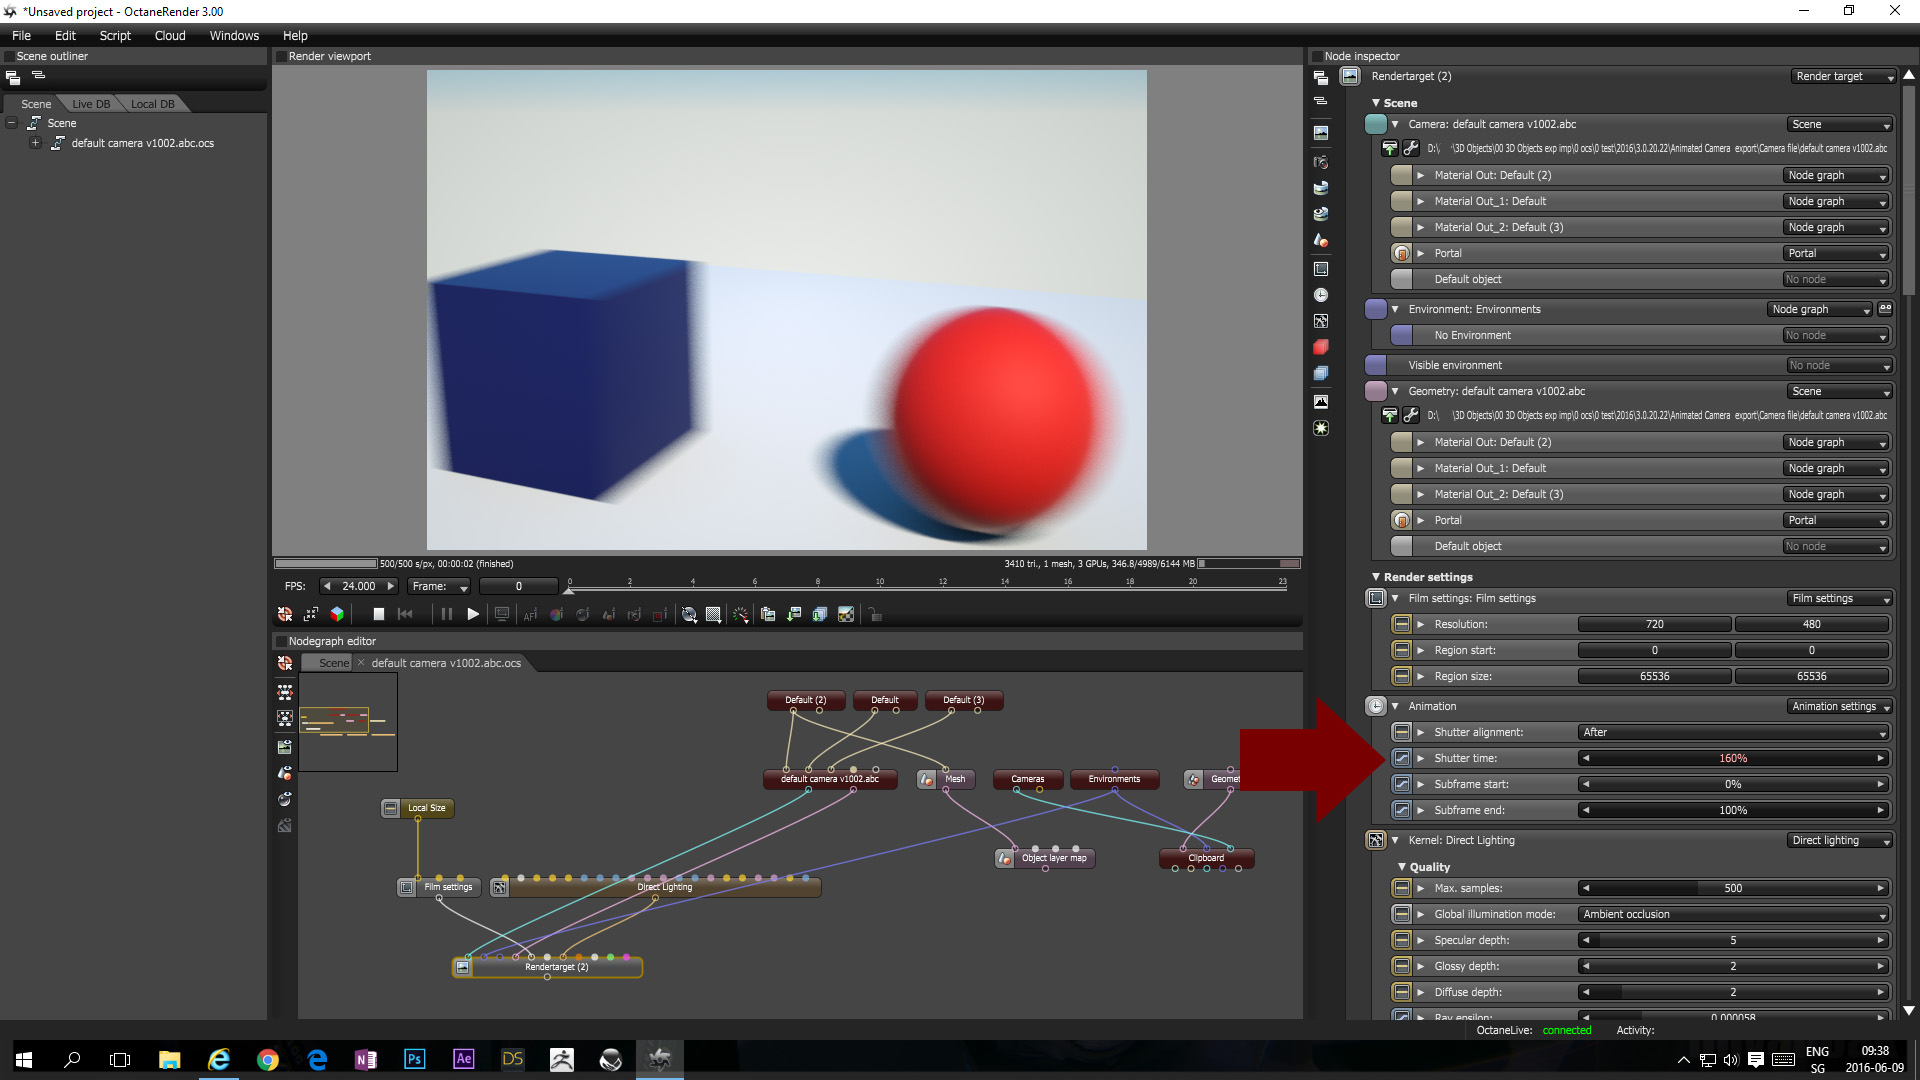The image size is (1920, 1080).
Task: Toggle the Shutter time animation checkbox
Action: tap(1401, 758)
